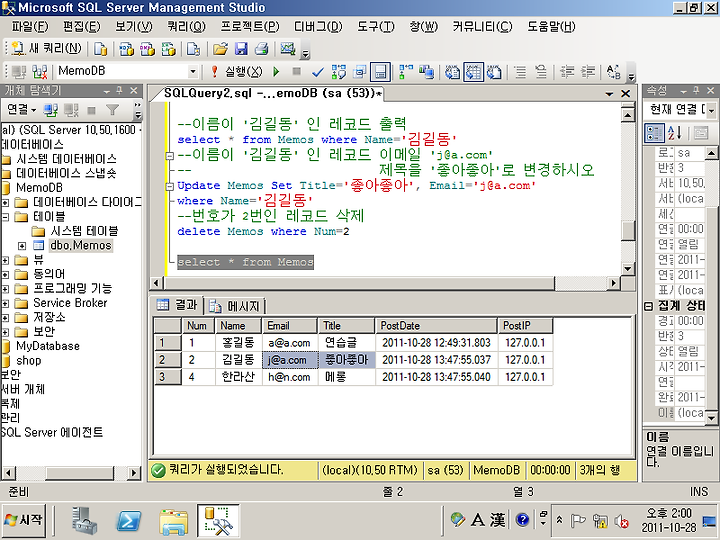This screenshot has width=720, height=540.
Task: Click the Save floppy disk icon
Action: click(x=241, y=49)
